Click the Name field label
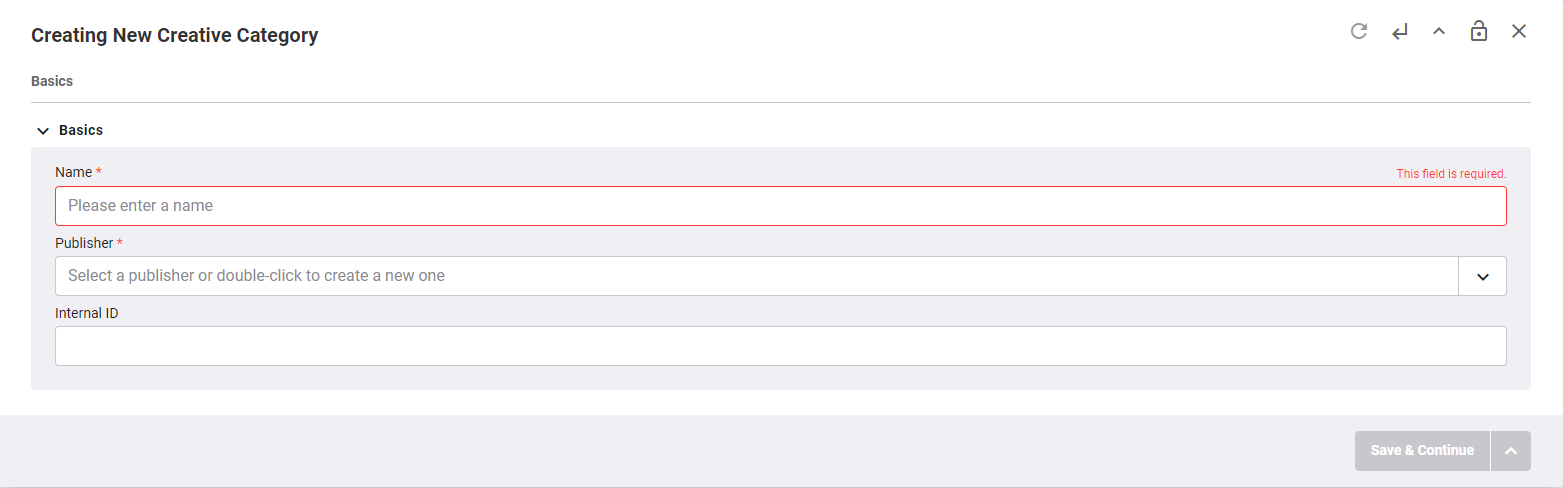The image size is (1563, 488). coord(73,172)
